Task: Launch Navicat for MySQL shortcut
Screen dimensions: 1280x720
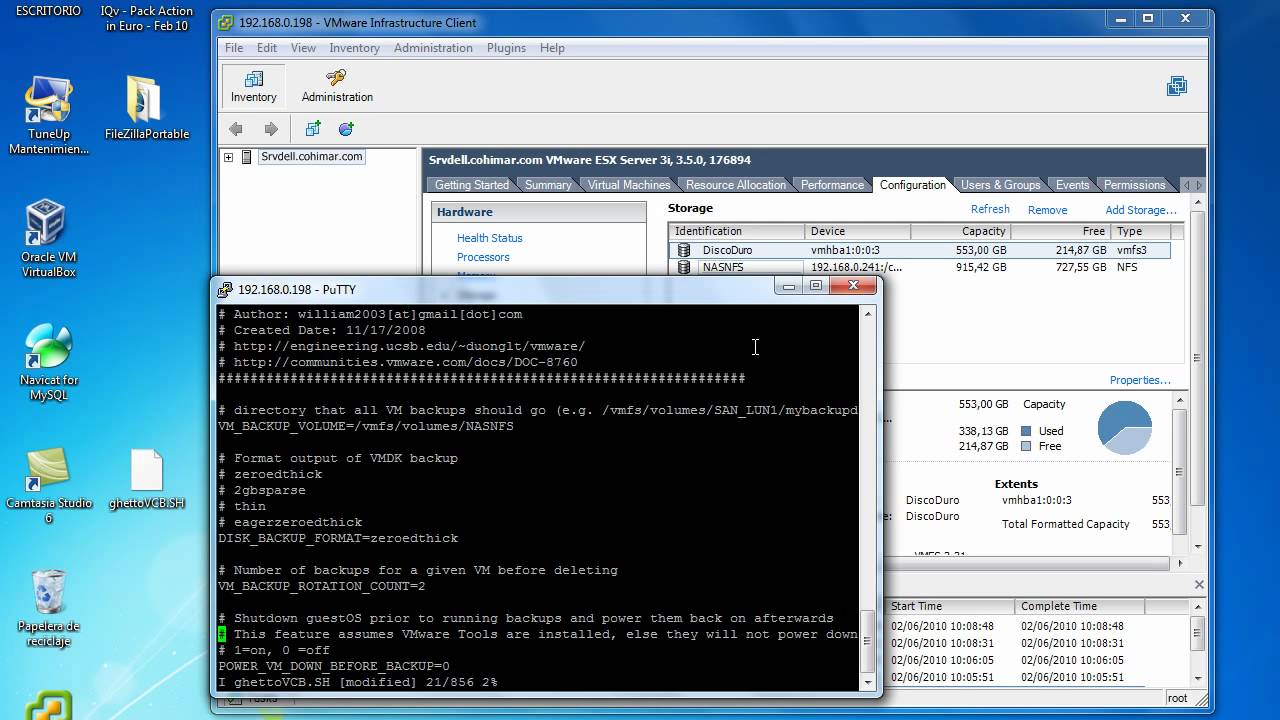Action: [x=48, y=361]
